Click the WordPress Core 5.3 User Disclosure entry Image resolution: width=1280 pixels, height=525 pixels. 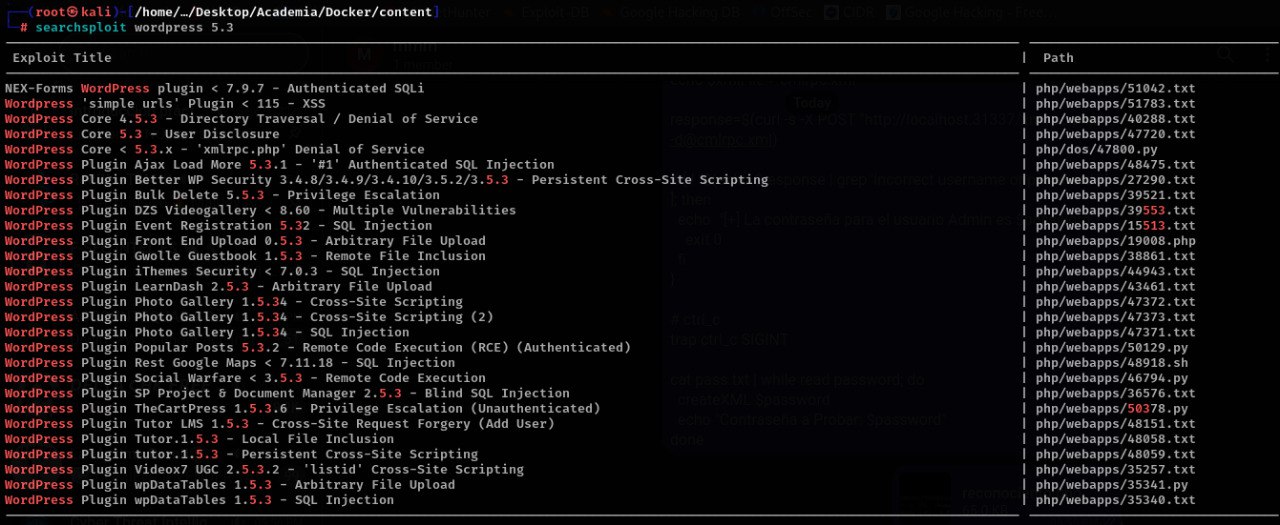[x=142, y=134]
